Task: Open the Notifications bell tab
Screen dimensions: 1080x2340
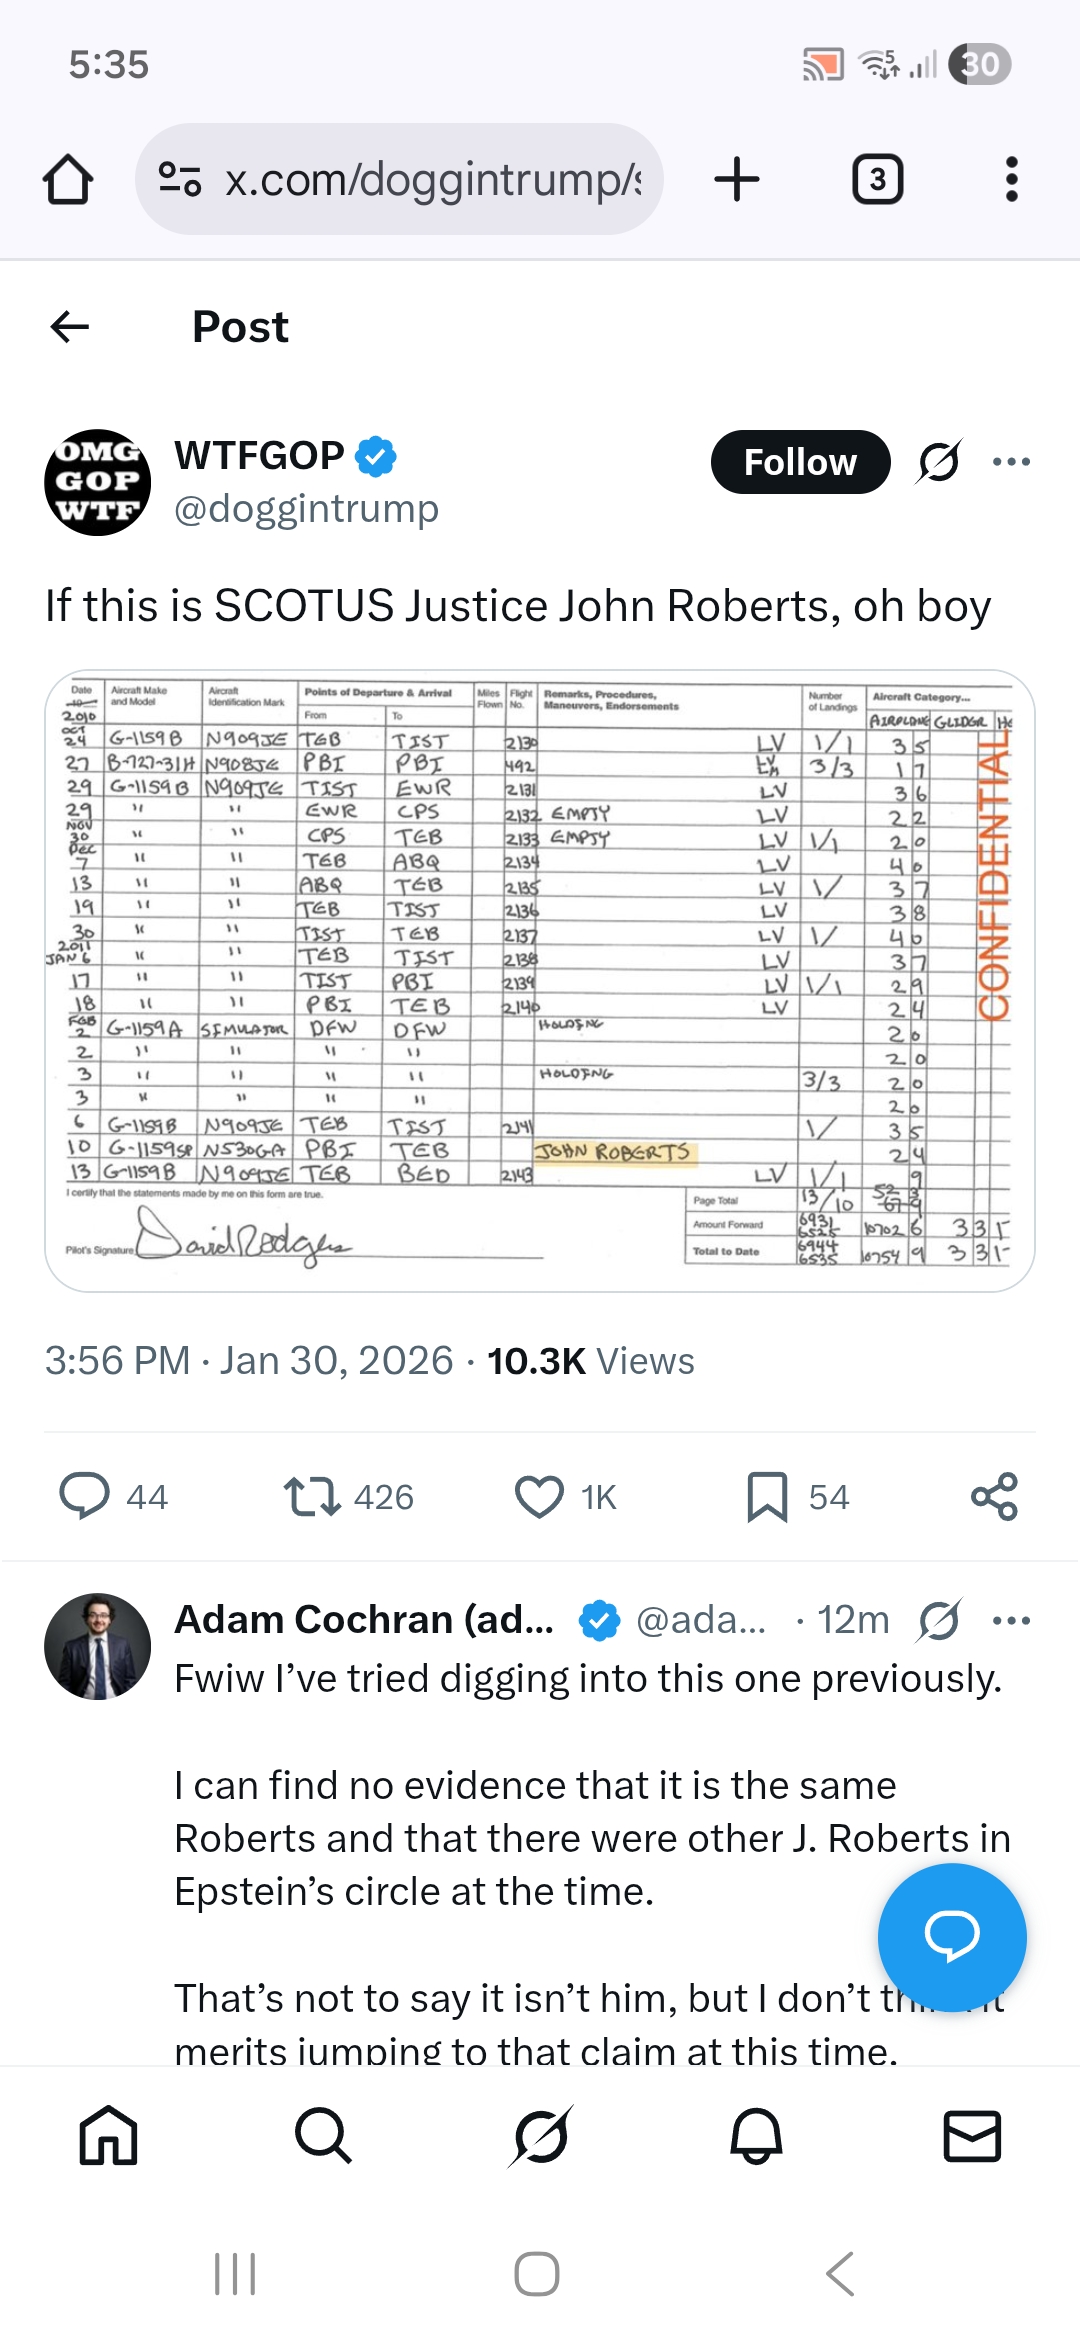Action: tap(756, 2136)
